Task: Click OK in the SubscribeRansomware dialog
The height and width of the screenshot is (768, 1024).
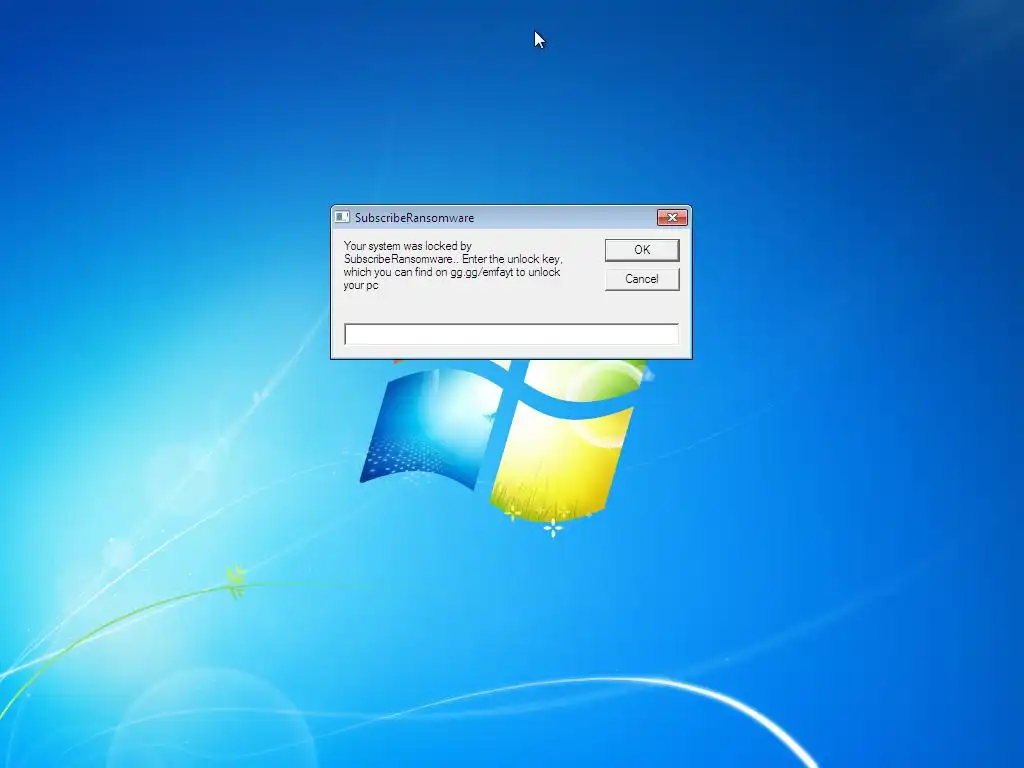Action: click(x=642, y=250)
